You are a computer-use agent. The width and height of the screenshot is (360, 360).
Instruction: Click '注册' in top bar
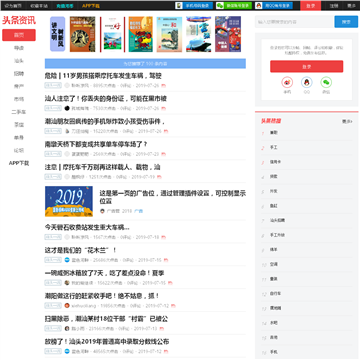click(x=334, y=6)
